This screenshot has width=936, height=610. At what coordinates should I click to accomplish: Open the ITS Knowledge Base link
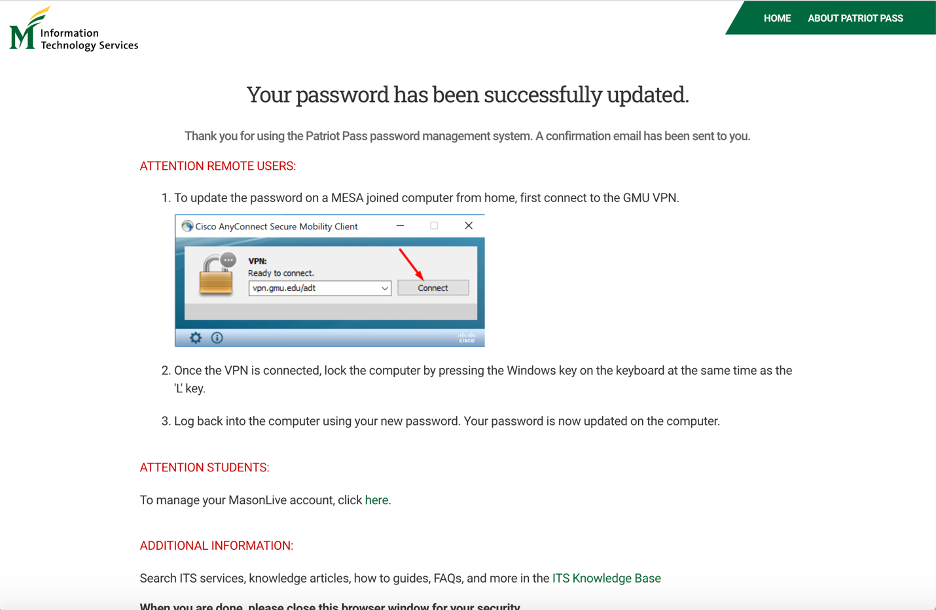pyautogui.click(x=606, y=578)
